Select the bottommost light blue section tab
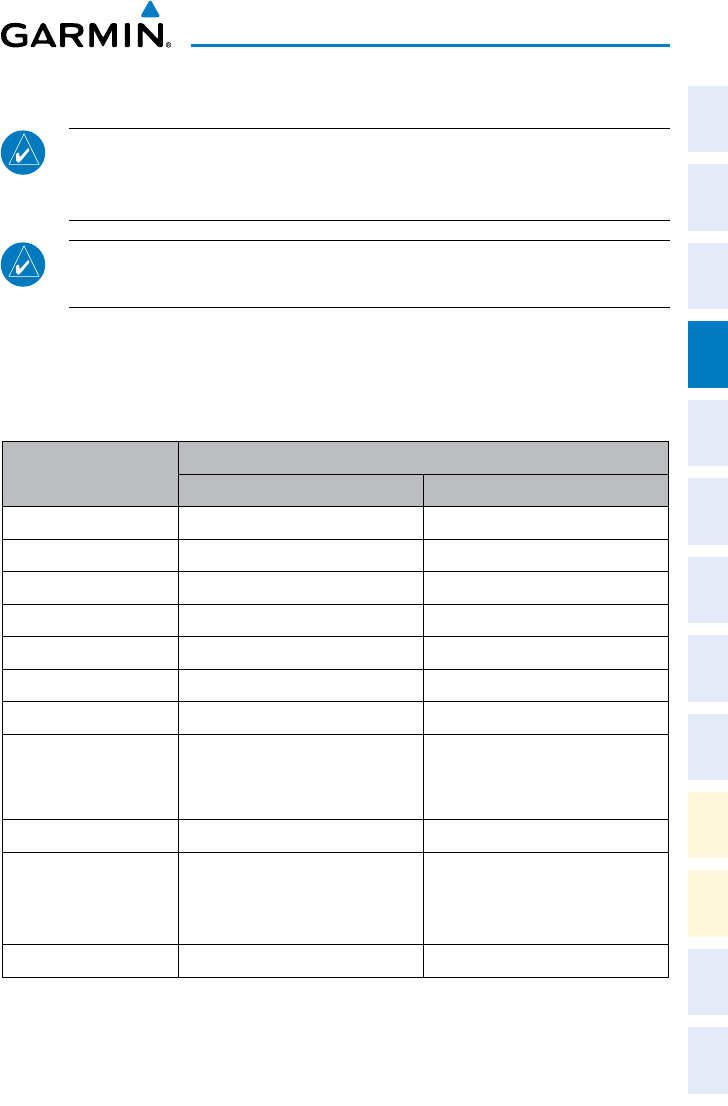 (708, 1061)
